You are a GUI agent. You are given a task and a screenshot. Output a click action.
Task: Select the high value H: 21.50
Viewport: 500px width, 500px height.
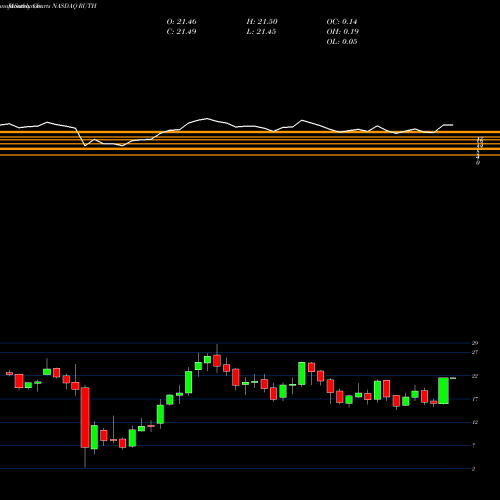click(262, 22)
